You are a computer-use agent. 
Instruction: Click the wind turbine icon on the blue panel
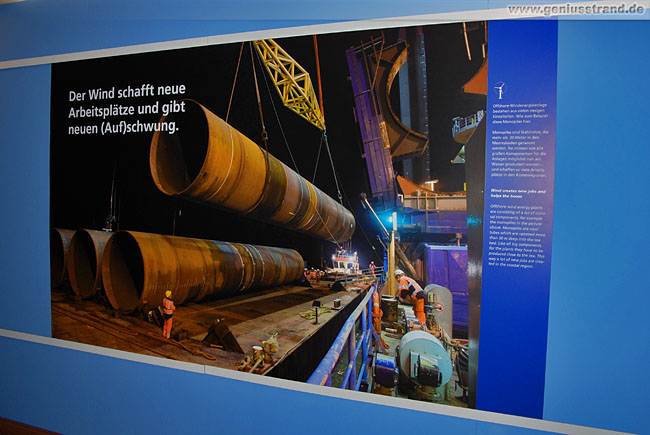click(x=500, y=90)
